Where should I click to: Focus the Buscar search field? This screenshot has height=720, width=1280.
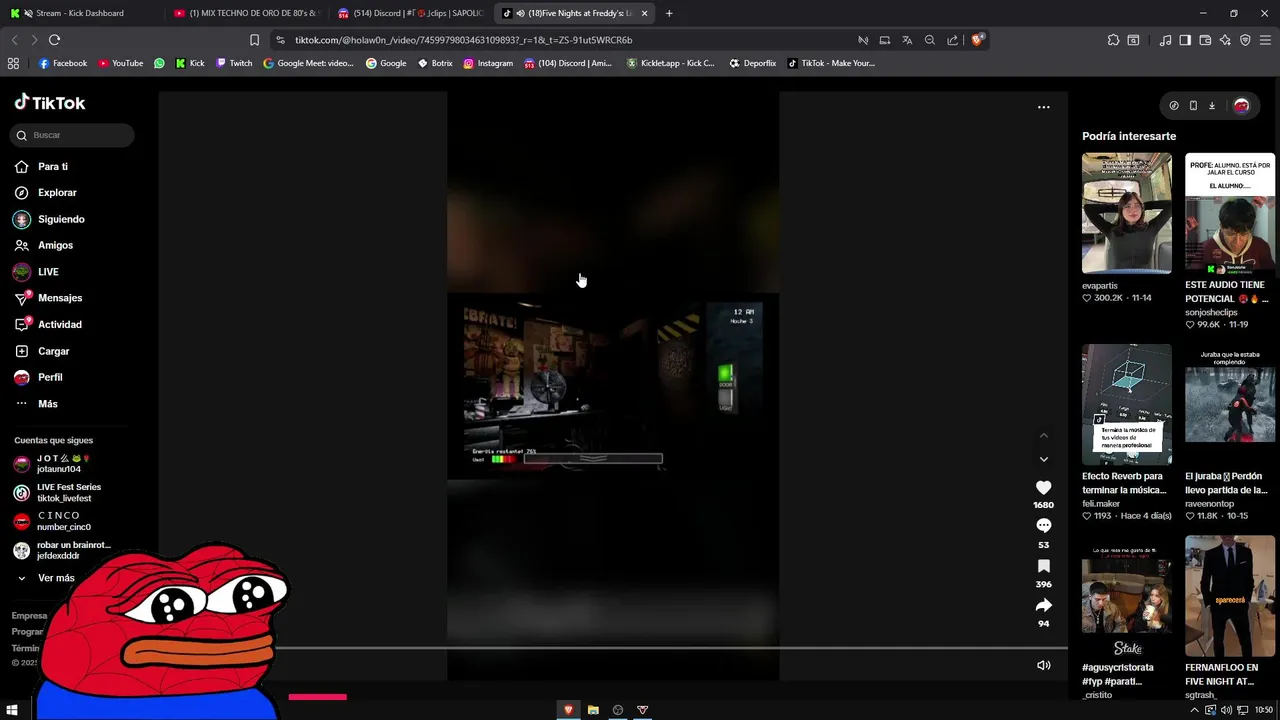72,135
